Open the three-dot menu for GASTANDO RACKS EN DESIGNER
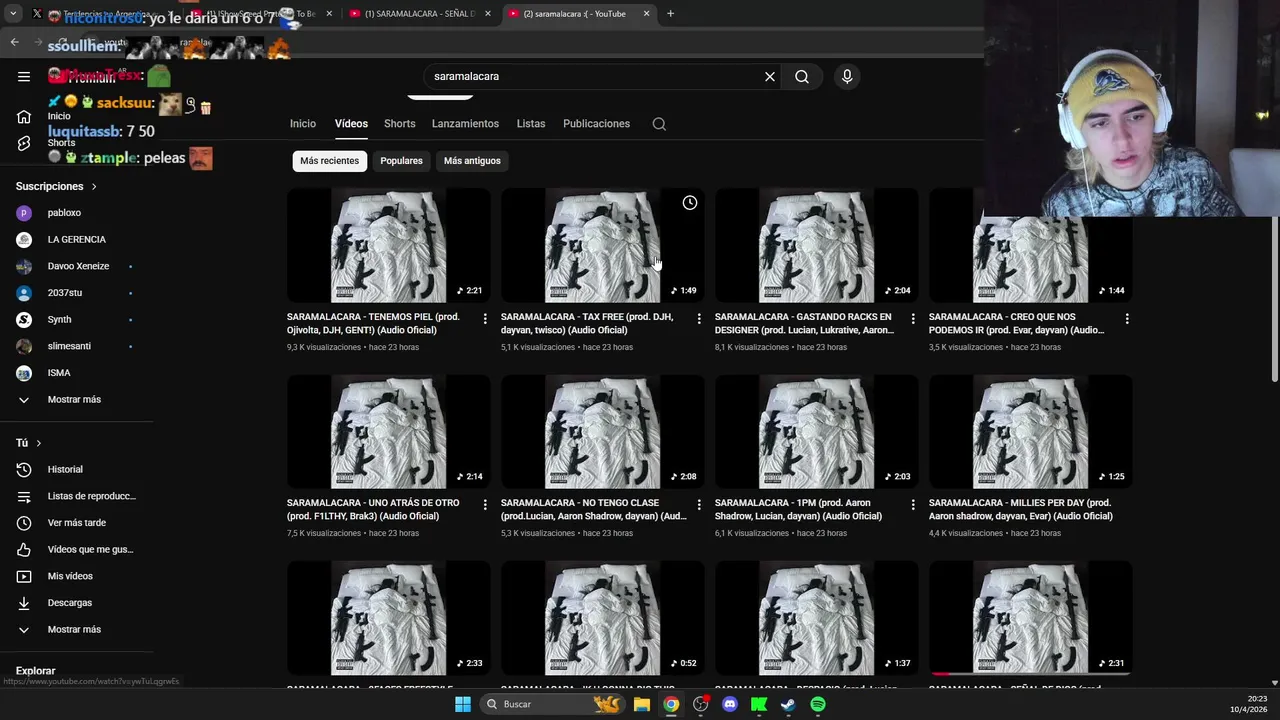Image resolution: width=1280 pixels, height=720 pixels. [x=913, y=318]
